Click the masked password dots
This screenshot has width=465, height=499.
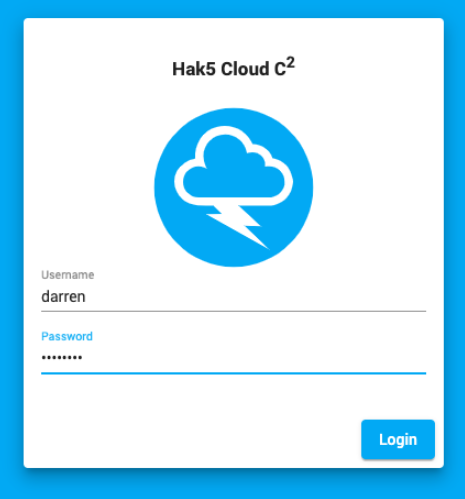[x=62, y=358]
